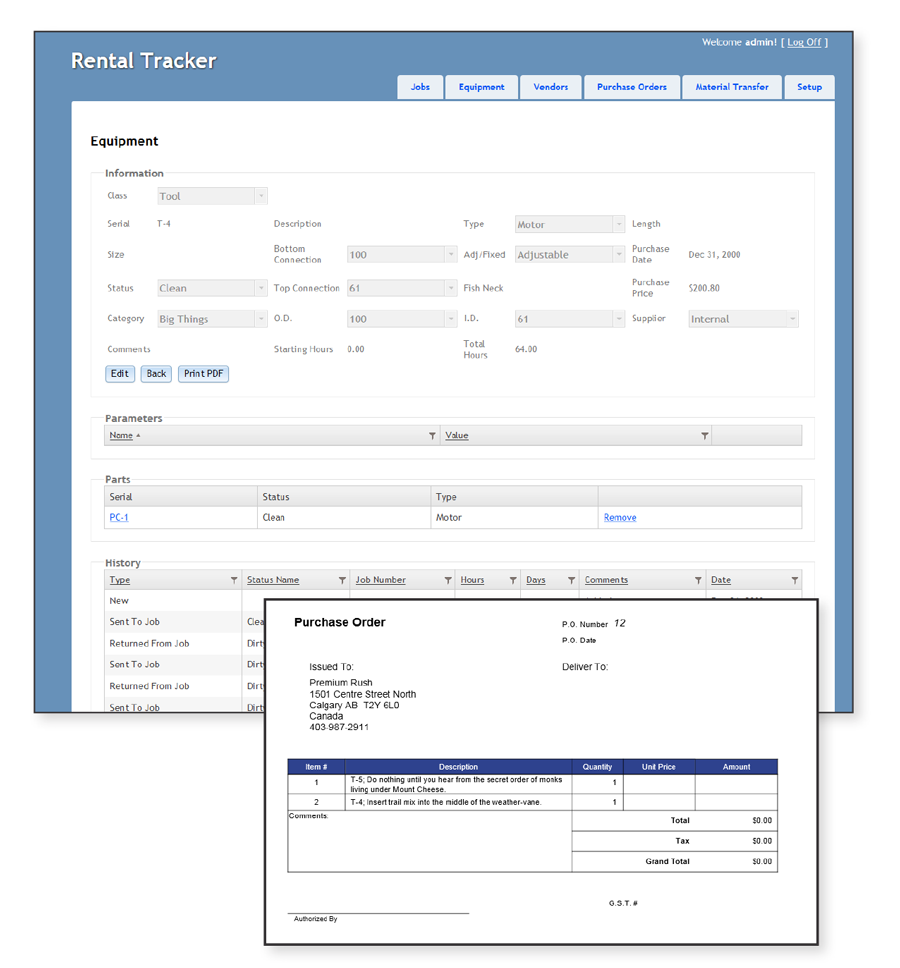The image size is (900, 968).
Task: Open the filter icon for Parameters Value column
Action: pyautogui.click(x=704, y=436)
